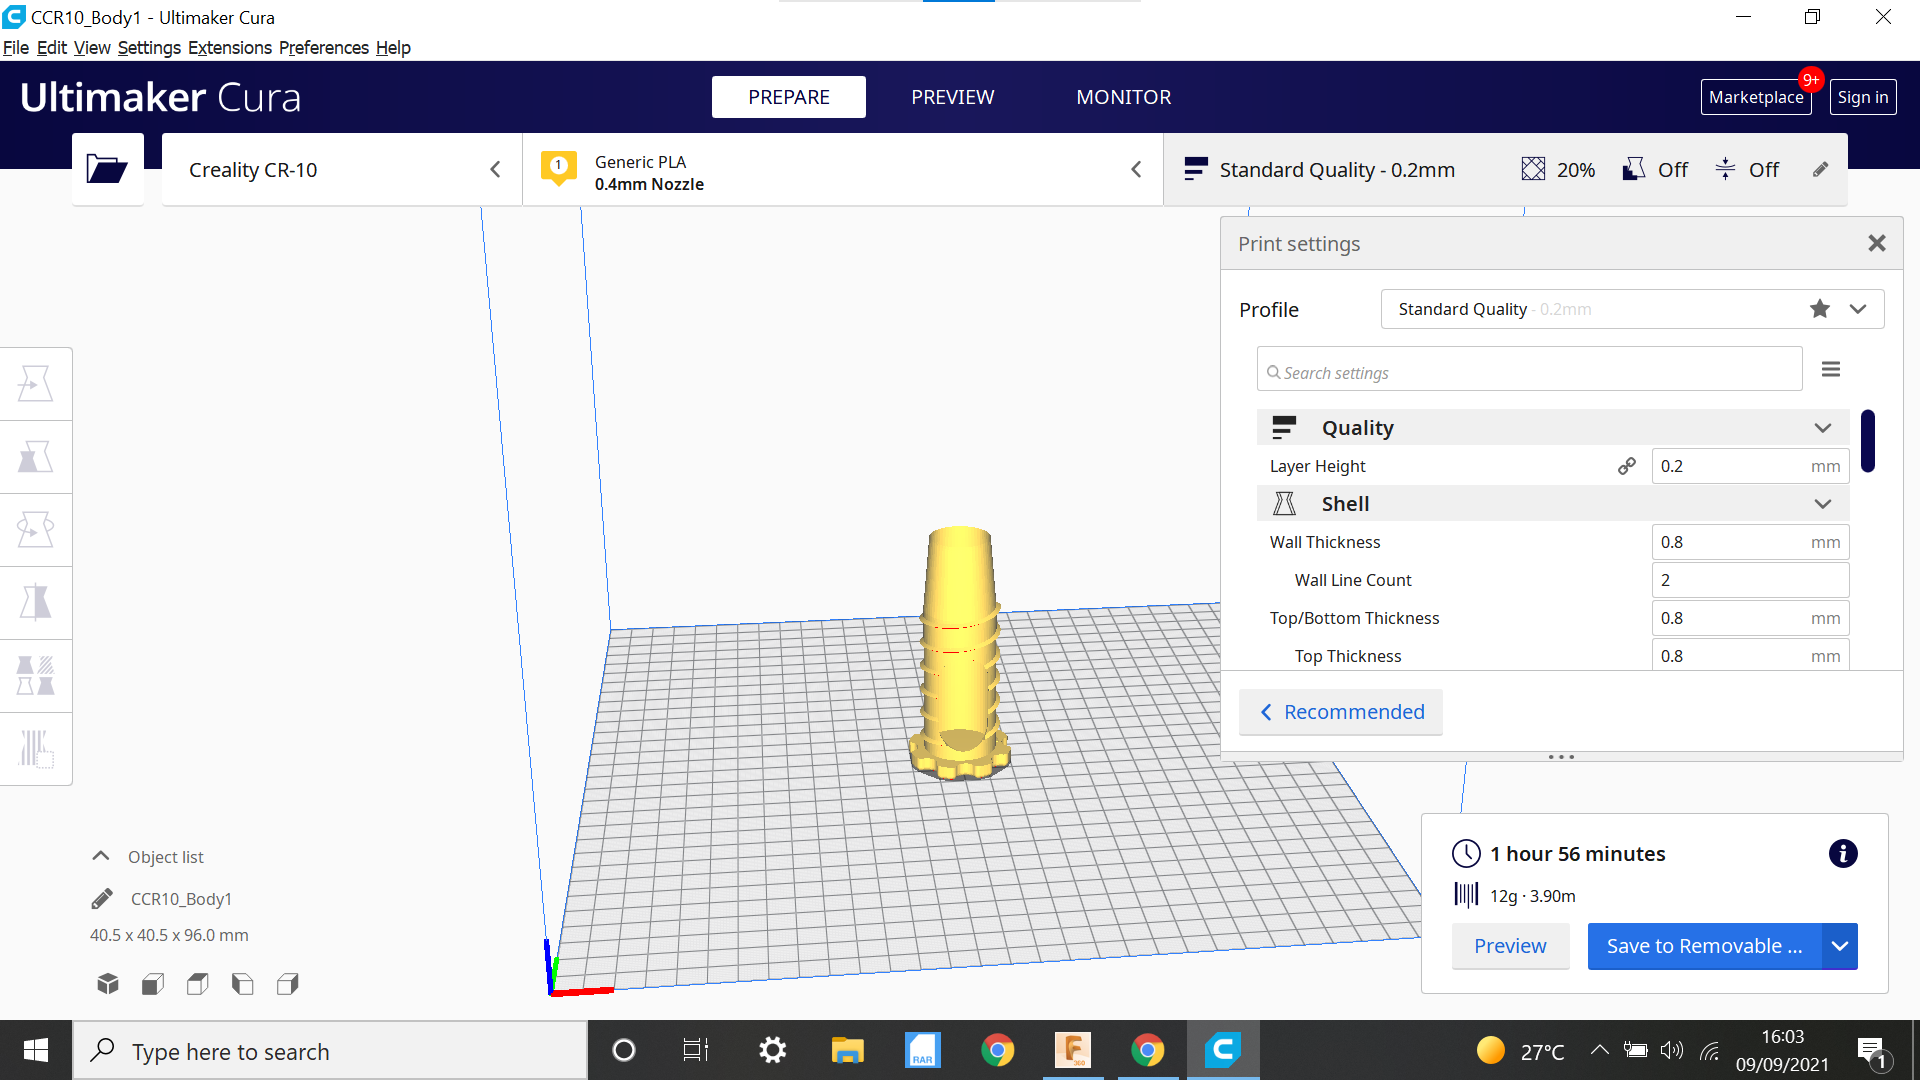The width and height of the screenshot is (1920, 1080).
Task: Switch to top view
Action: [198, 984]
